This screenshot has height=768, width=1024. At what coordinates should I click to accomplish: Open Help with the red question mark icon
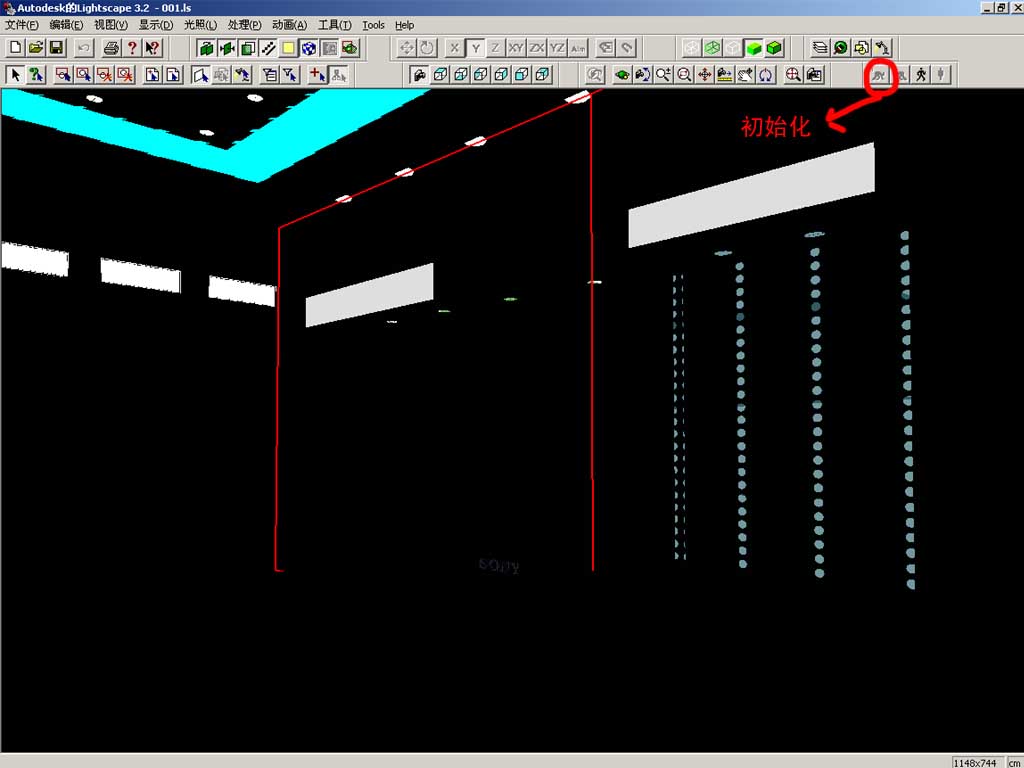click(132, 48)
